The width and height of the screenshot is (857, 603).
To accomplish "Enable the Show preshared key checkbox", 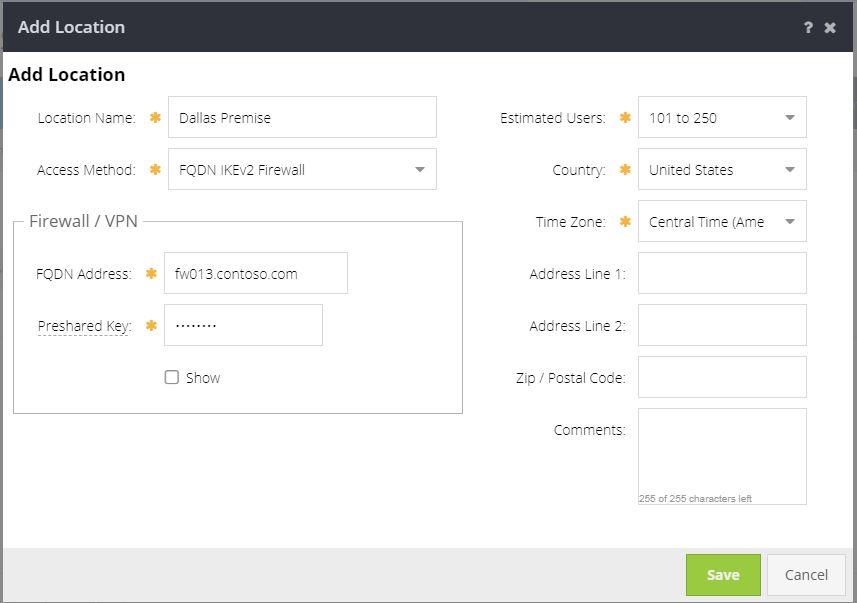I will coord(172,377).
